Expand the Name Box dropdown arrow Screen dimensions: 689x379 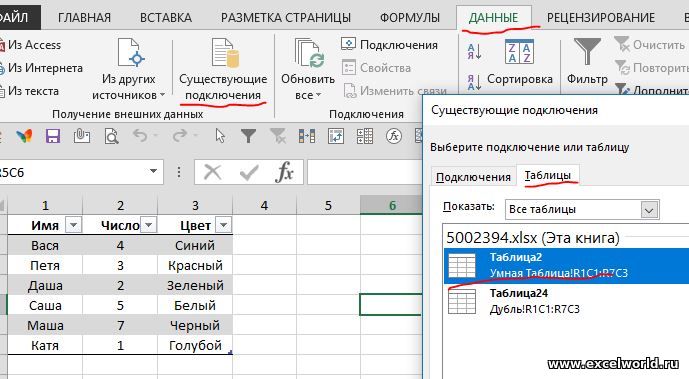tap(153, 171)
